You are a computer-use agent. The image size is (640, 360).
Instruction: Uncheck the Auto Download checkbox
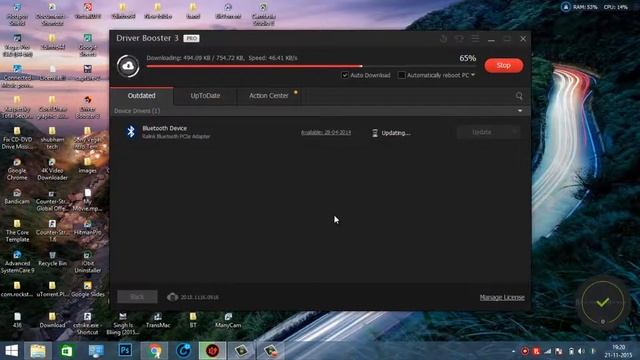click(x=345, y=75)
